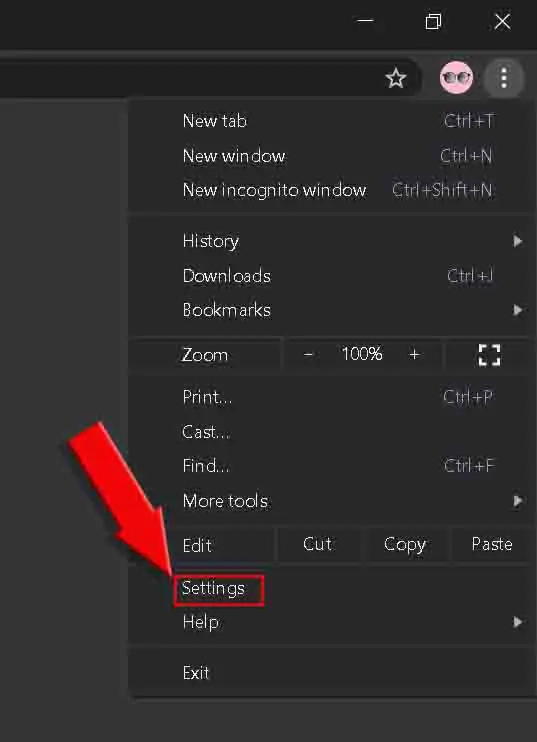Bookmark this page with star icon
Image resolution: width=537 pixels, height=742 pixels.
click(x=396, y=78)
